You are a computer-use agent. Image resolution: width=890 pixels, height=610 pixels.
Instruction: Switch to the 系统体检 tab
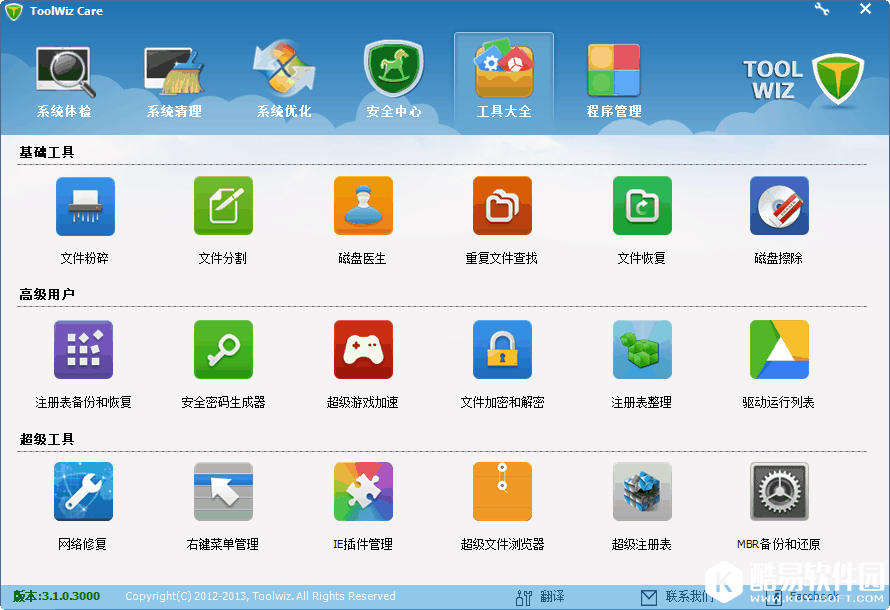64,80
